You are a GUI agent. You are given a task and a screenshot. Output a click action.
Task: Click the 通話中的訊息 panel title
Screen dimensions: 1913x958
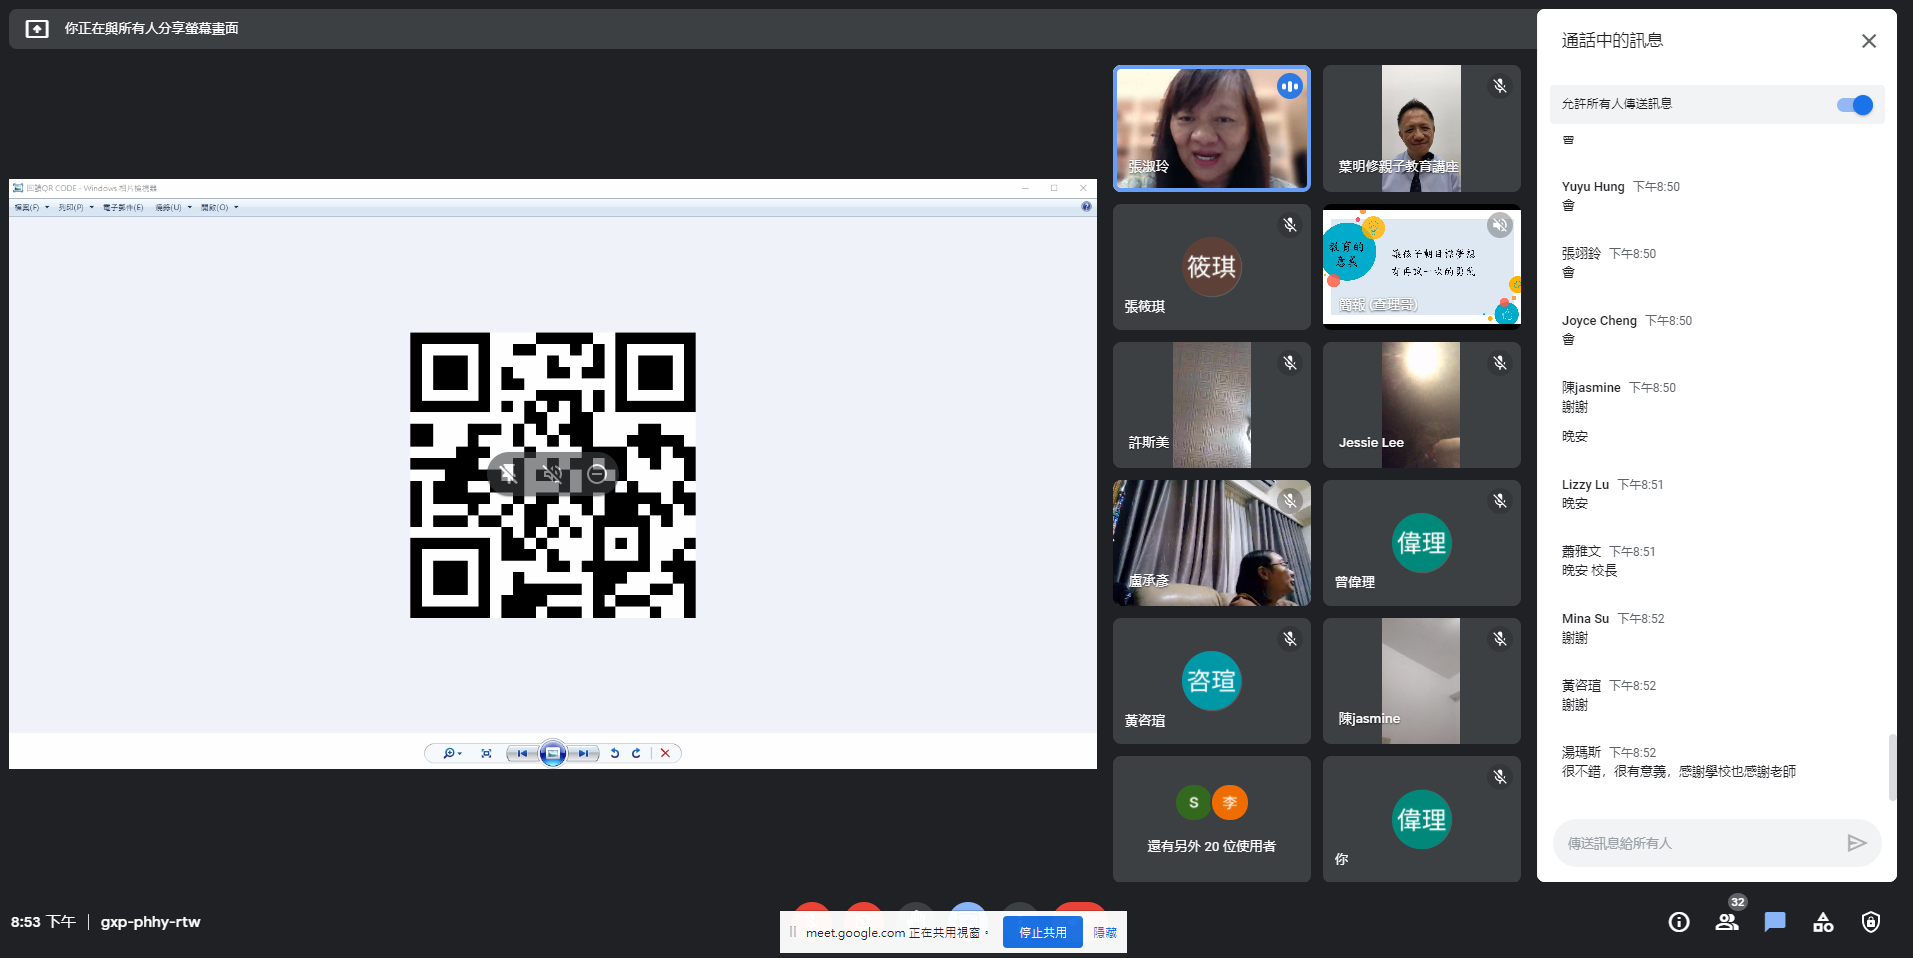click(x=1612, y=41)
